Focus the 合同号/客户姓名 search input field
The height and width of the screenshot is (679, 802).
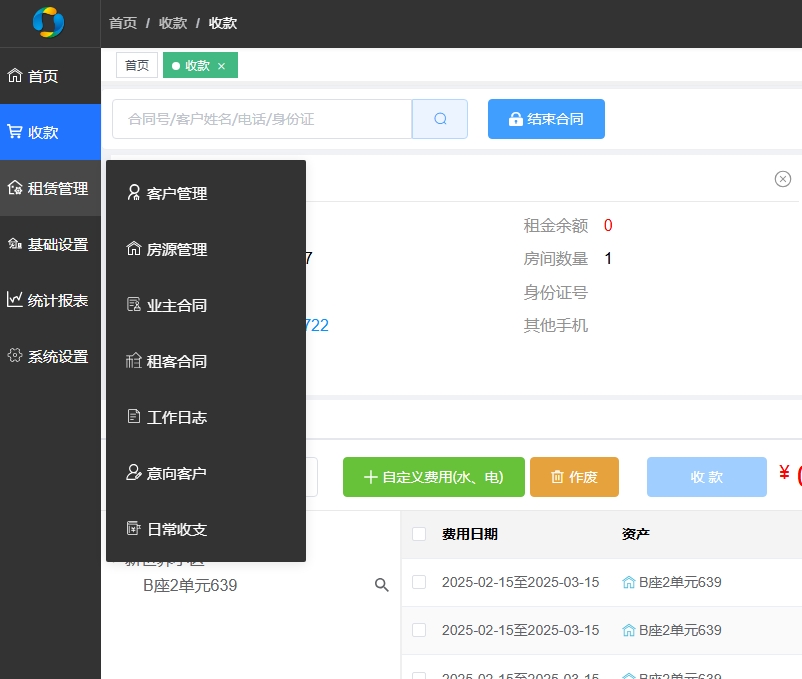point(262,119)
